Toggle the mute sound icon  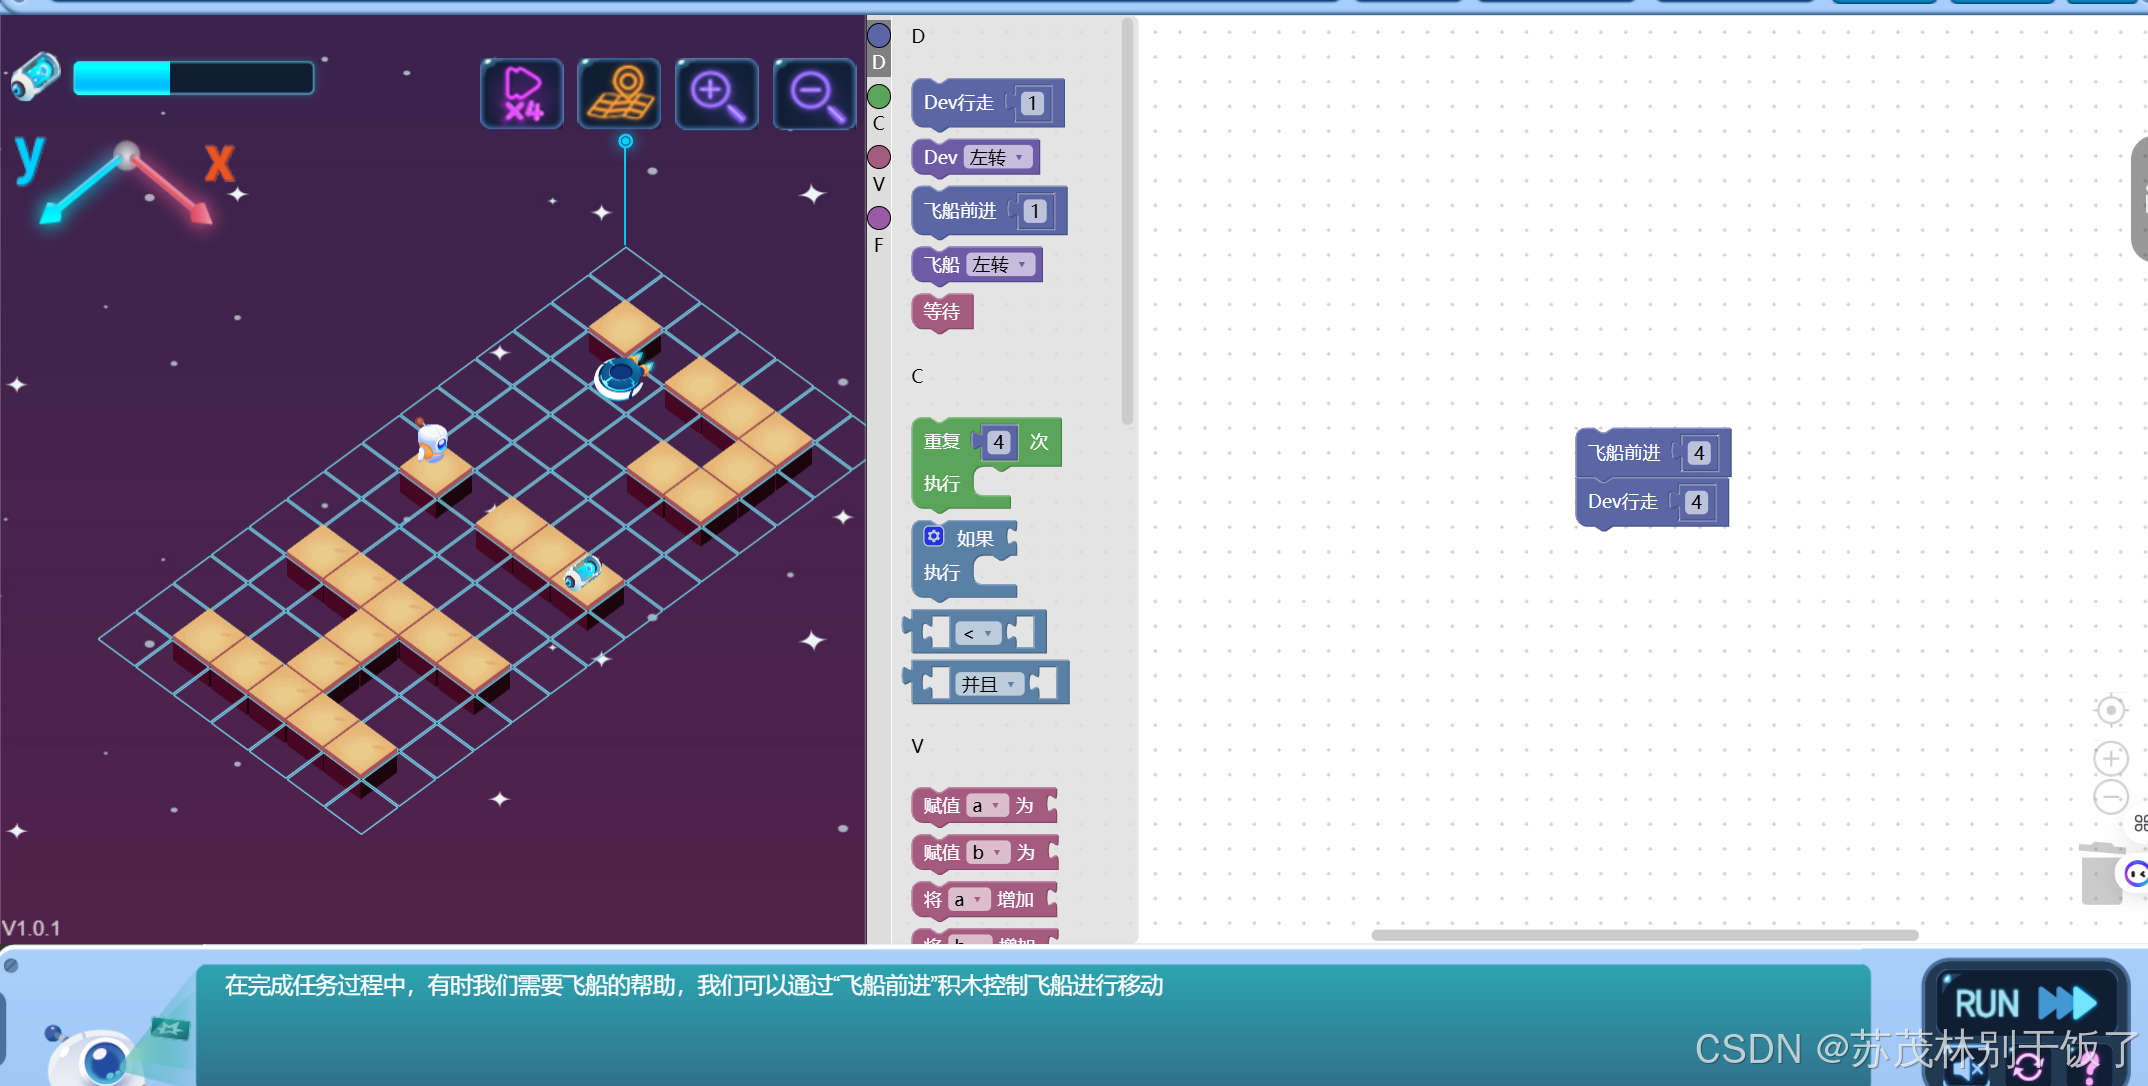coord(1968,1068)
